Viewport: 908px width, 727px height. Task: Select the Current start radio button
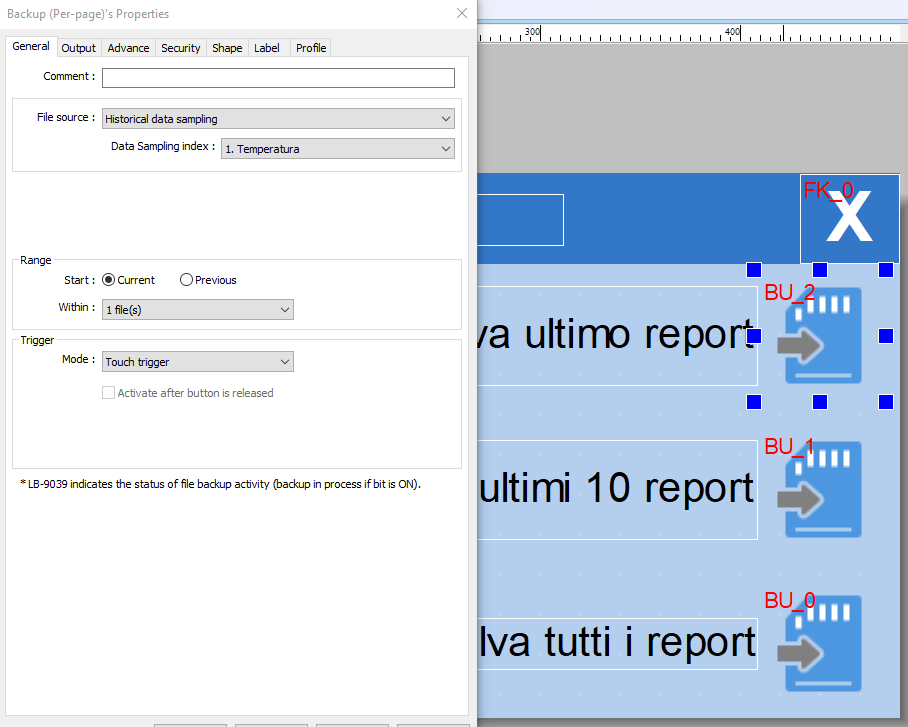(x=109, y=280)
